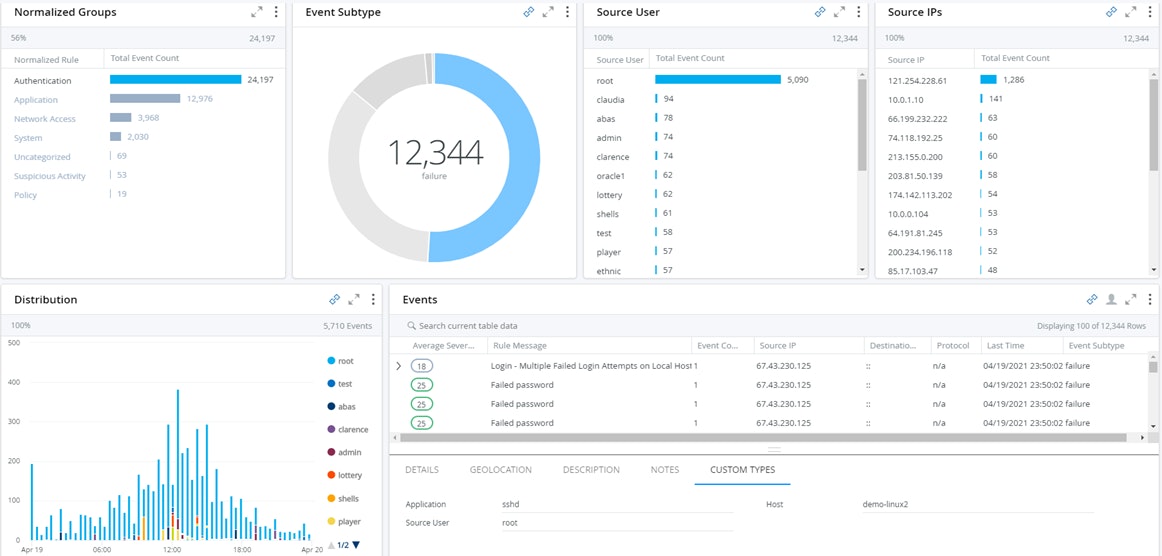The width and height of the screenshot is (1162, 556).
Task: Go to next page of the Distribution legend
Action: 356,545
